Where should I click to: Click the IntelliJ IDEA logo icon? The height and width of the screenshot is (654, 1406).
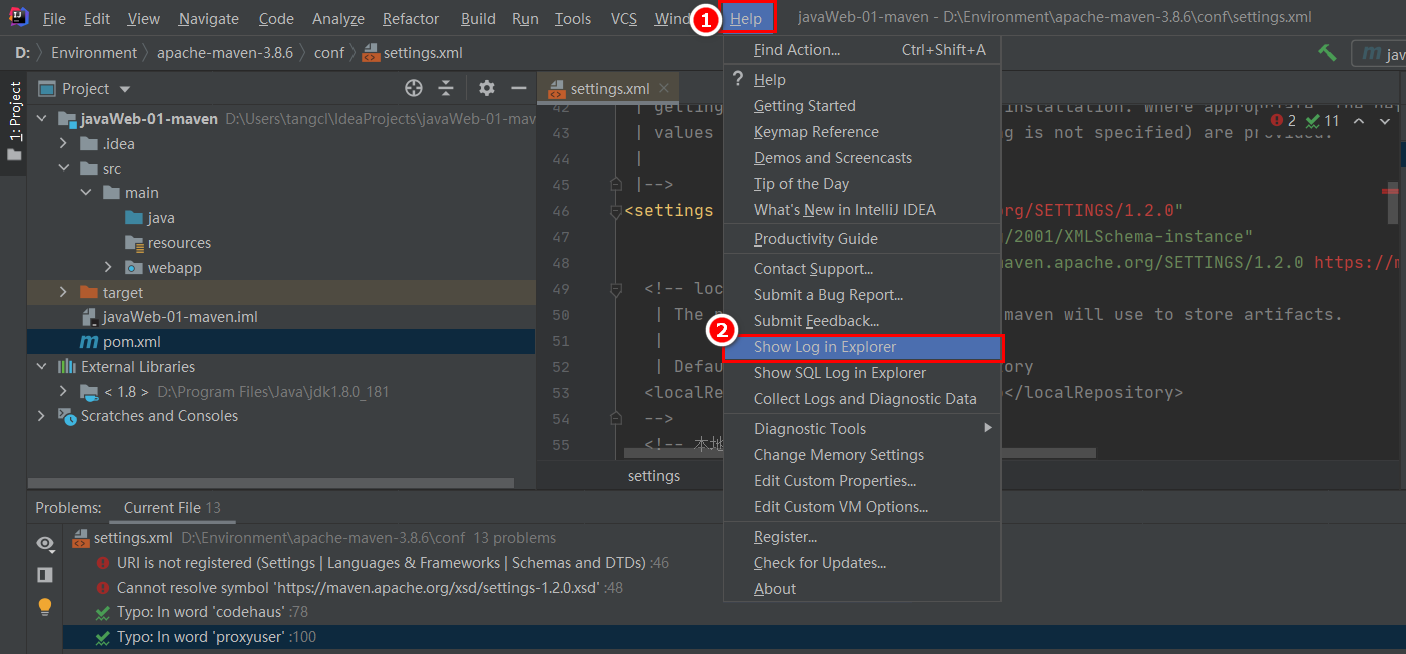[x=18, y=18]
